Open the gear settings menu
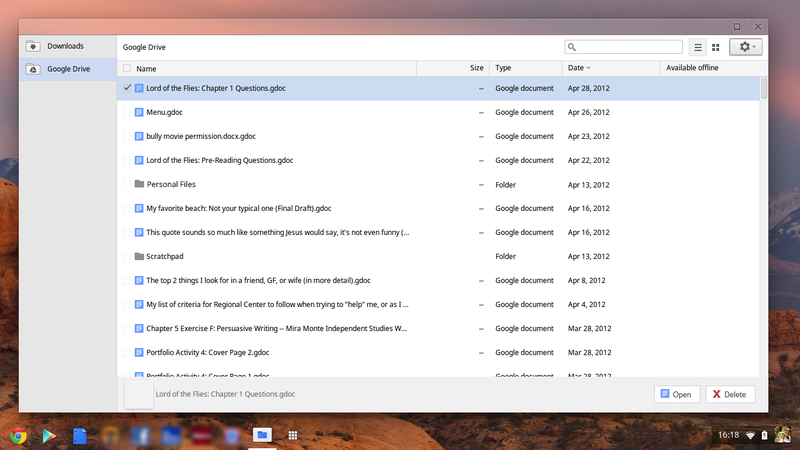The height and width of the screenshot is (450, 800). (x=745, y=47)
